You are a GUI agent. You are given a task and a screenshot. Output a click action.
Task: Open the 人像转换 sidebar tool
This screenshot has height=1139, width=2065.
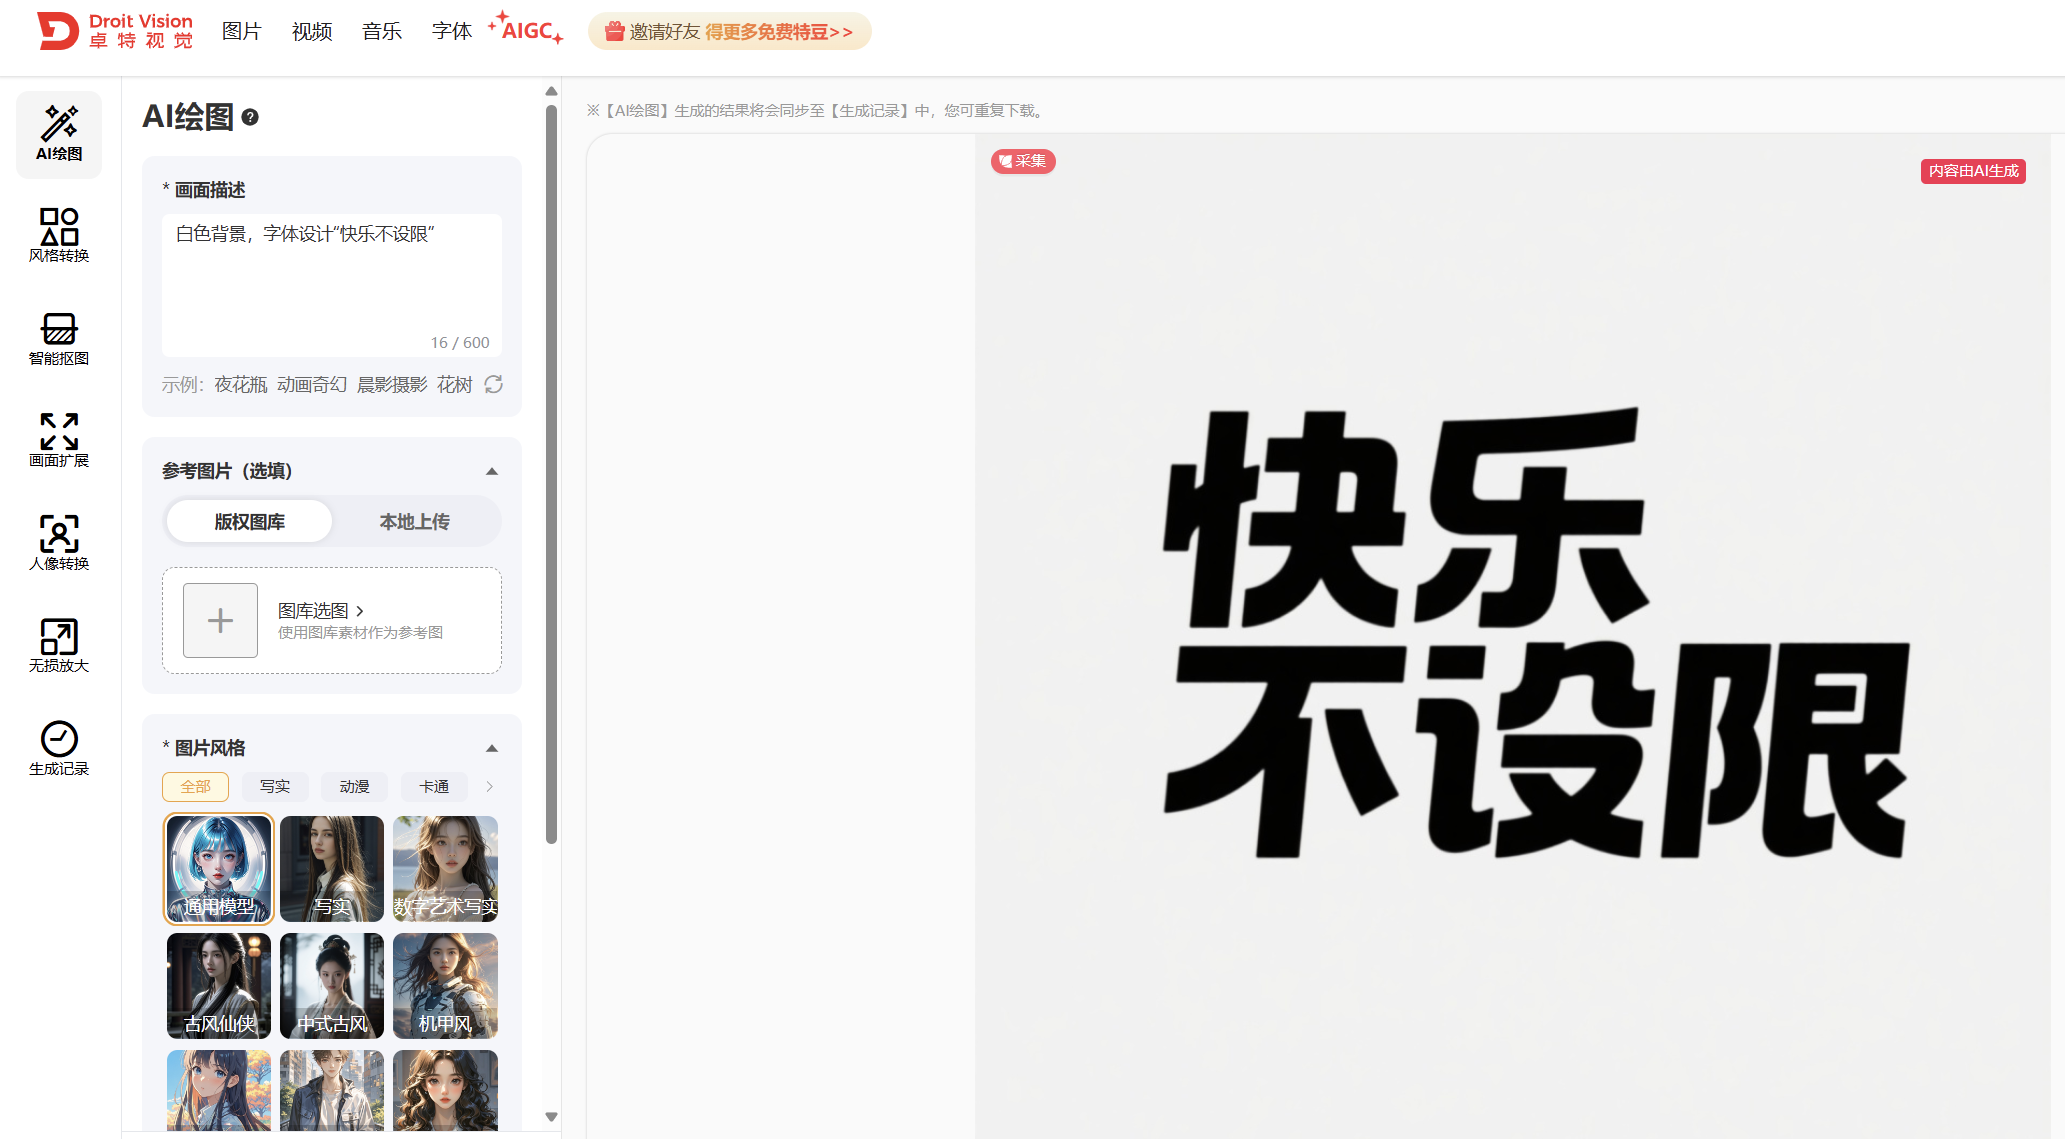tap(59, 544)
